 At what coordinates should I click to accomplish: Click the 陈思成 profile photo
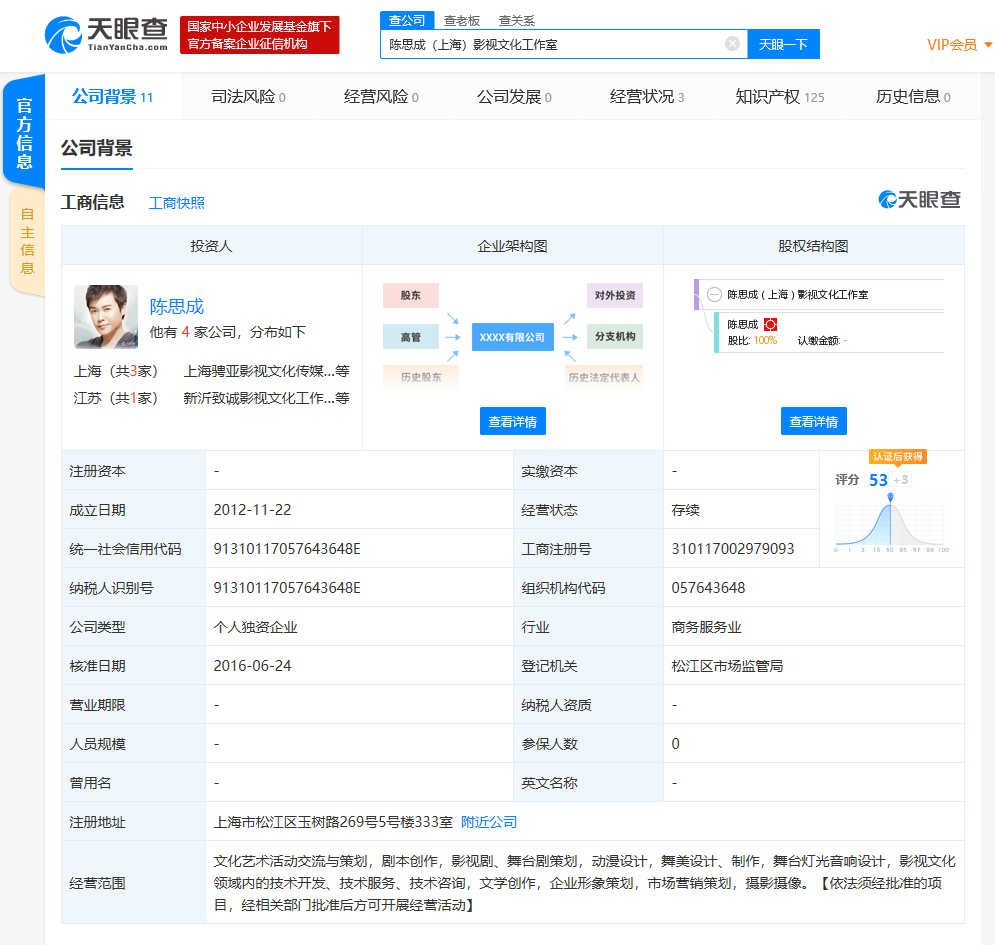pyautogui.click(x=106, y=317)
